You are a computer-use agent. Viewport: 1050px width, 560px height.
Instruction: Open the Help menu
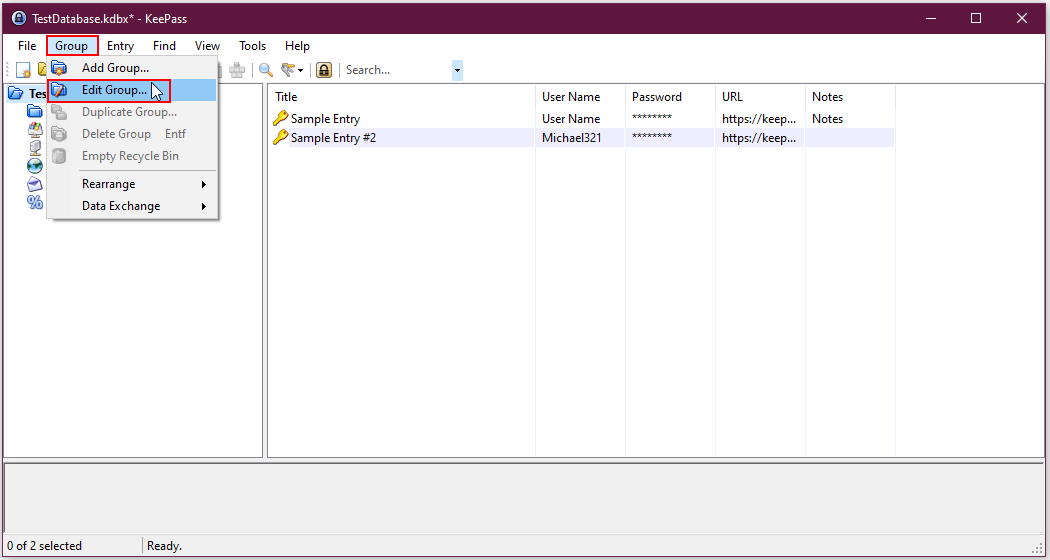(297, 46)
